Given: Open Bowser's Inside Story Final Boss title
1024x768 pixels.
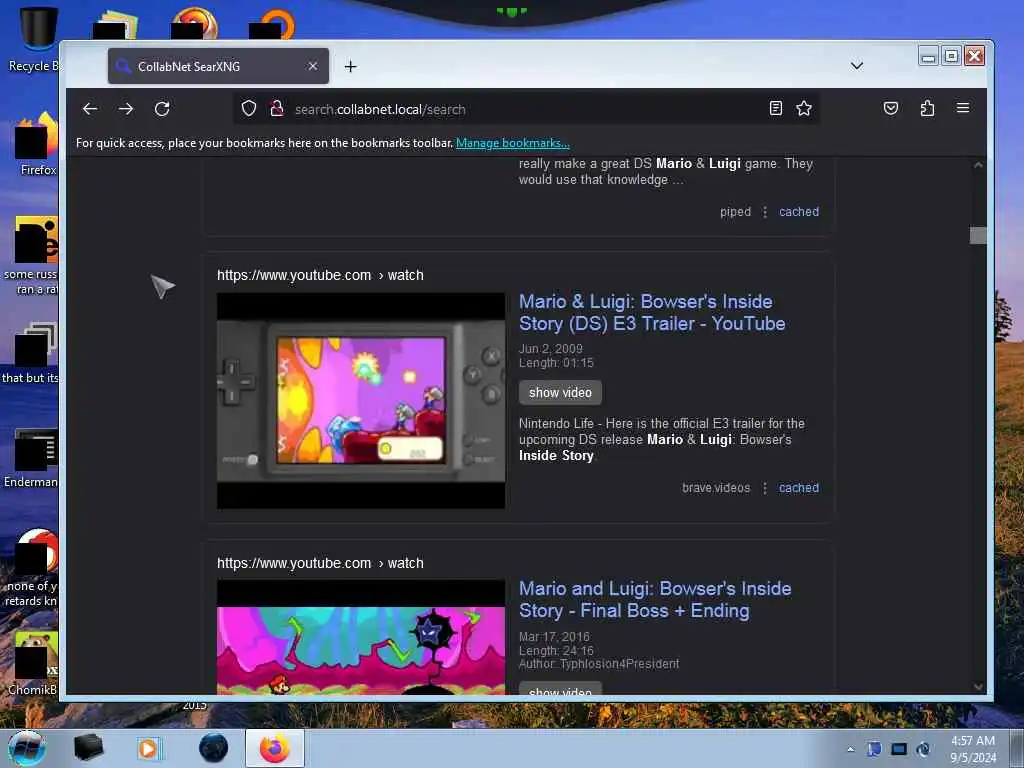Looking at the screenshot, I should coord(655,600).
